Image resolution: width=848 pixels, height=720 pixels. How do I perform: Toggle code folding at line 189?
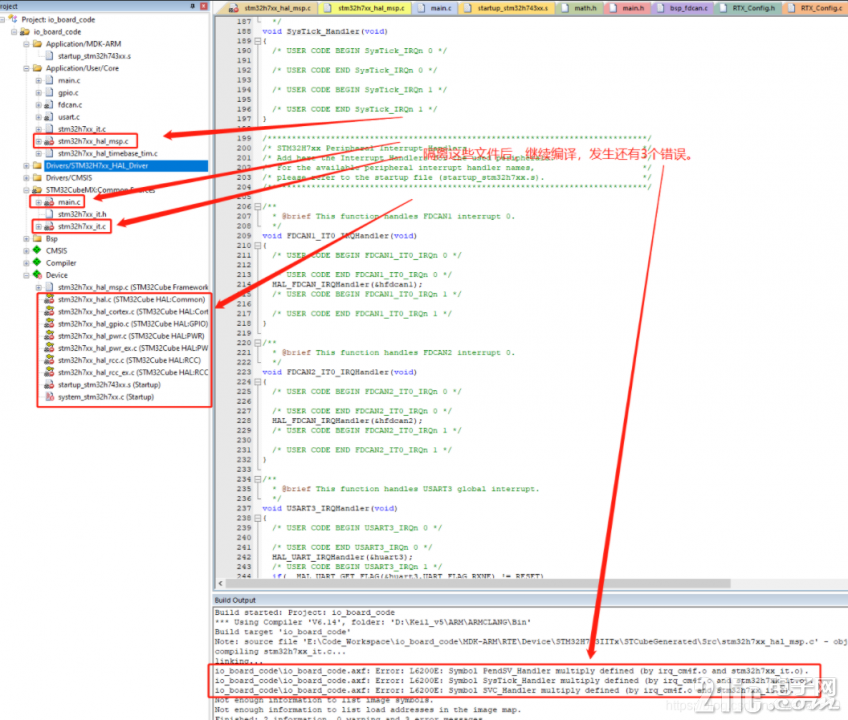pyautogui.click(x=257, y=41)
